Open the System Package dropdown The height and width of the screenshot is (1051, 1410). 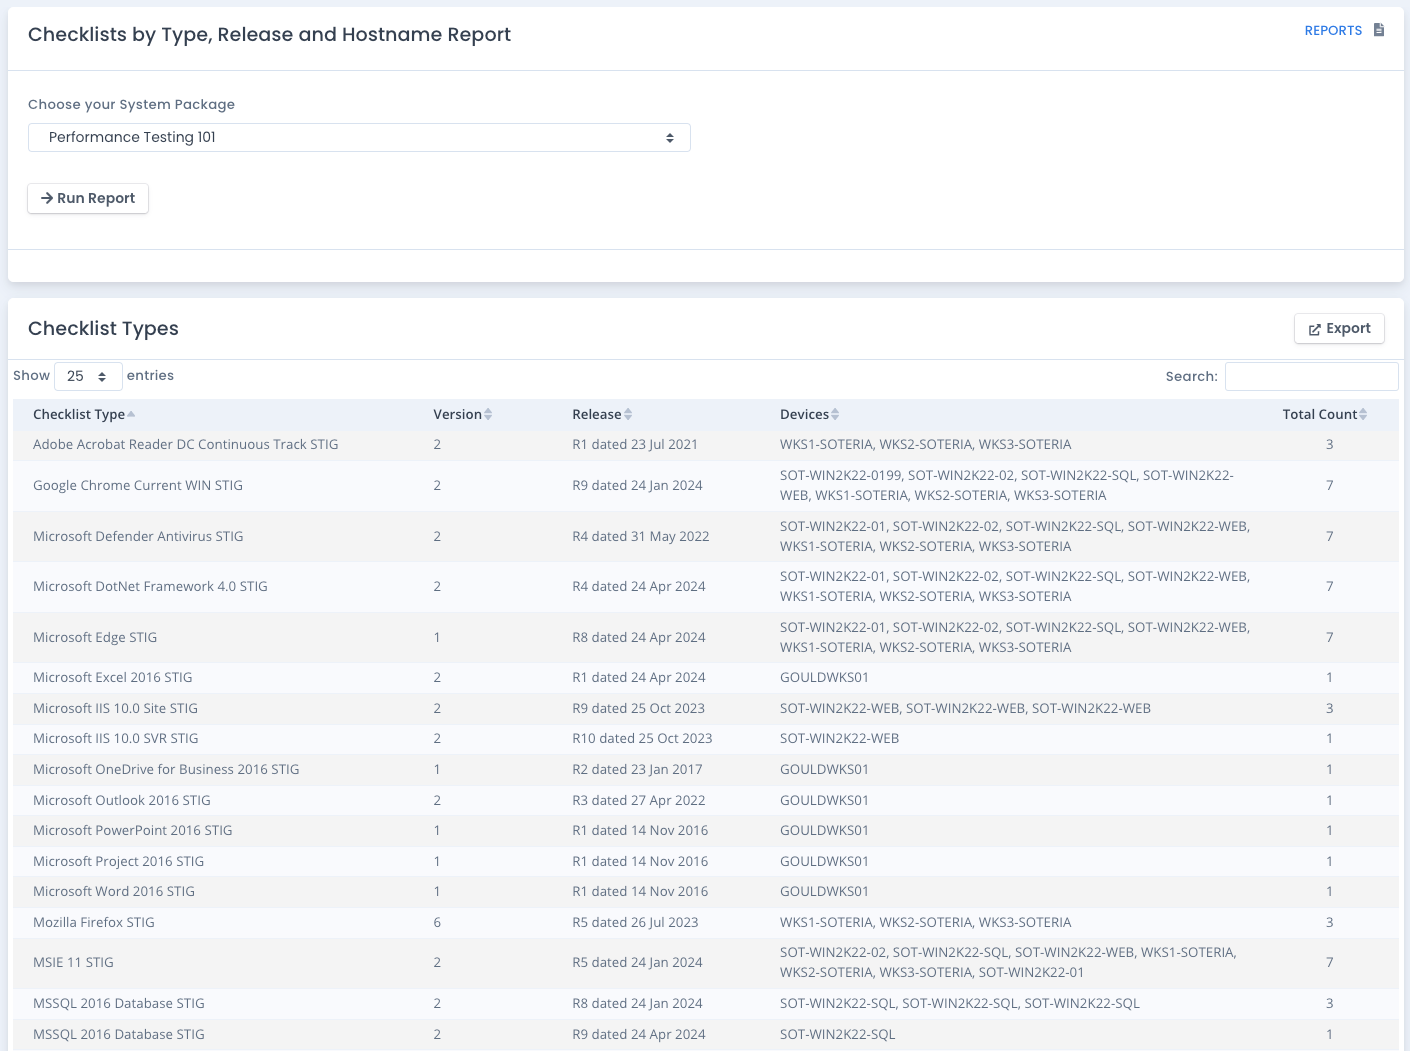[x=359, y=137]
